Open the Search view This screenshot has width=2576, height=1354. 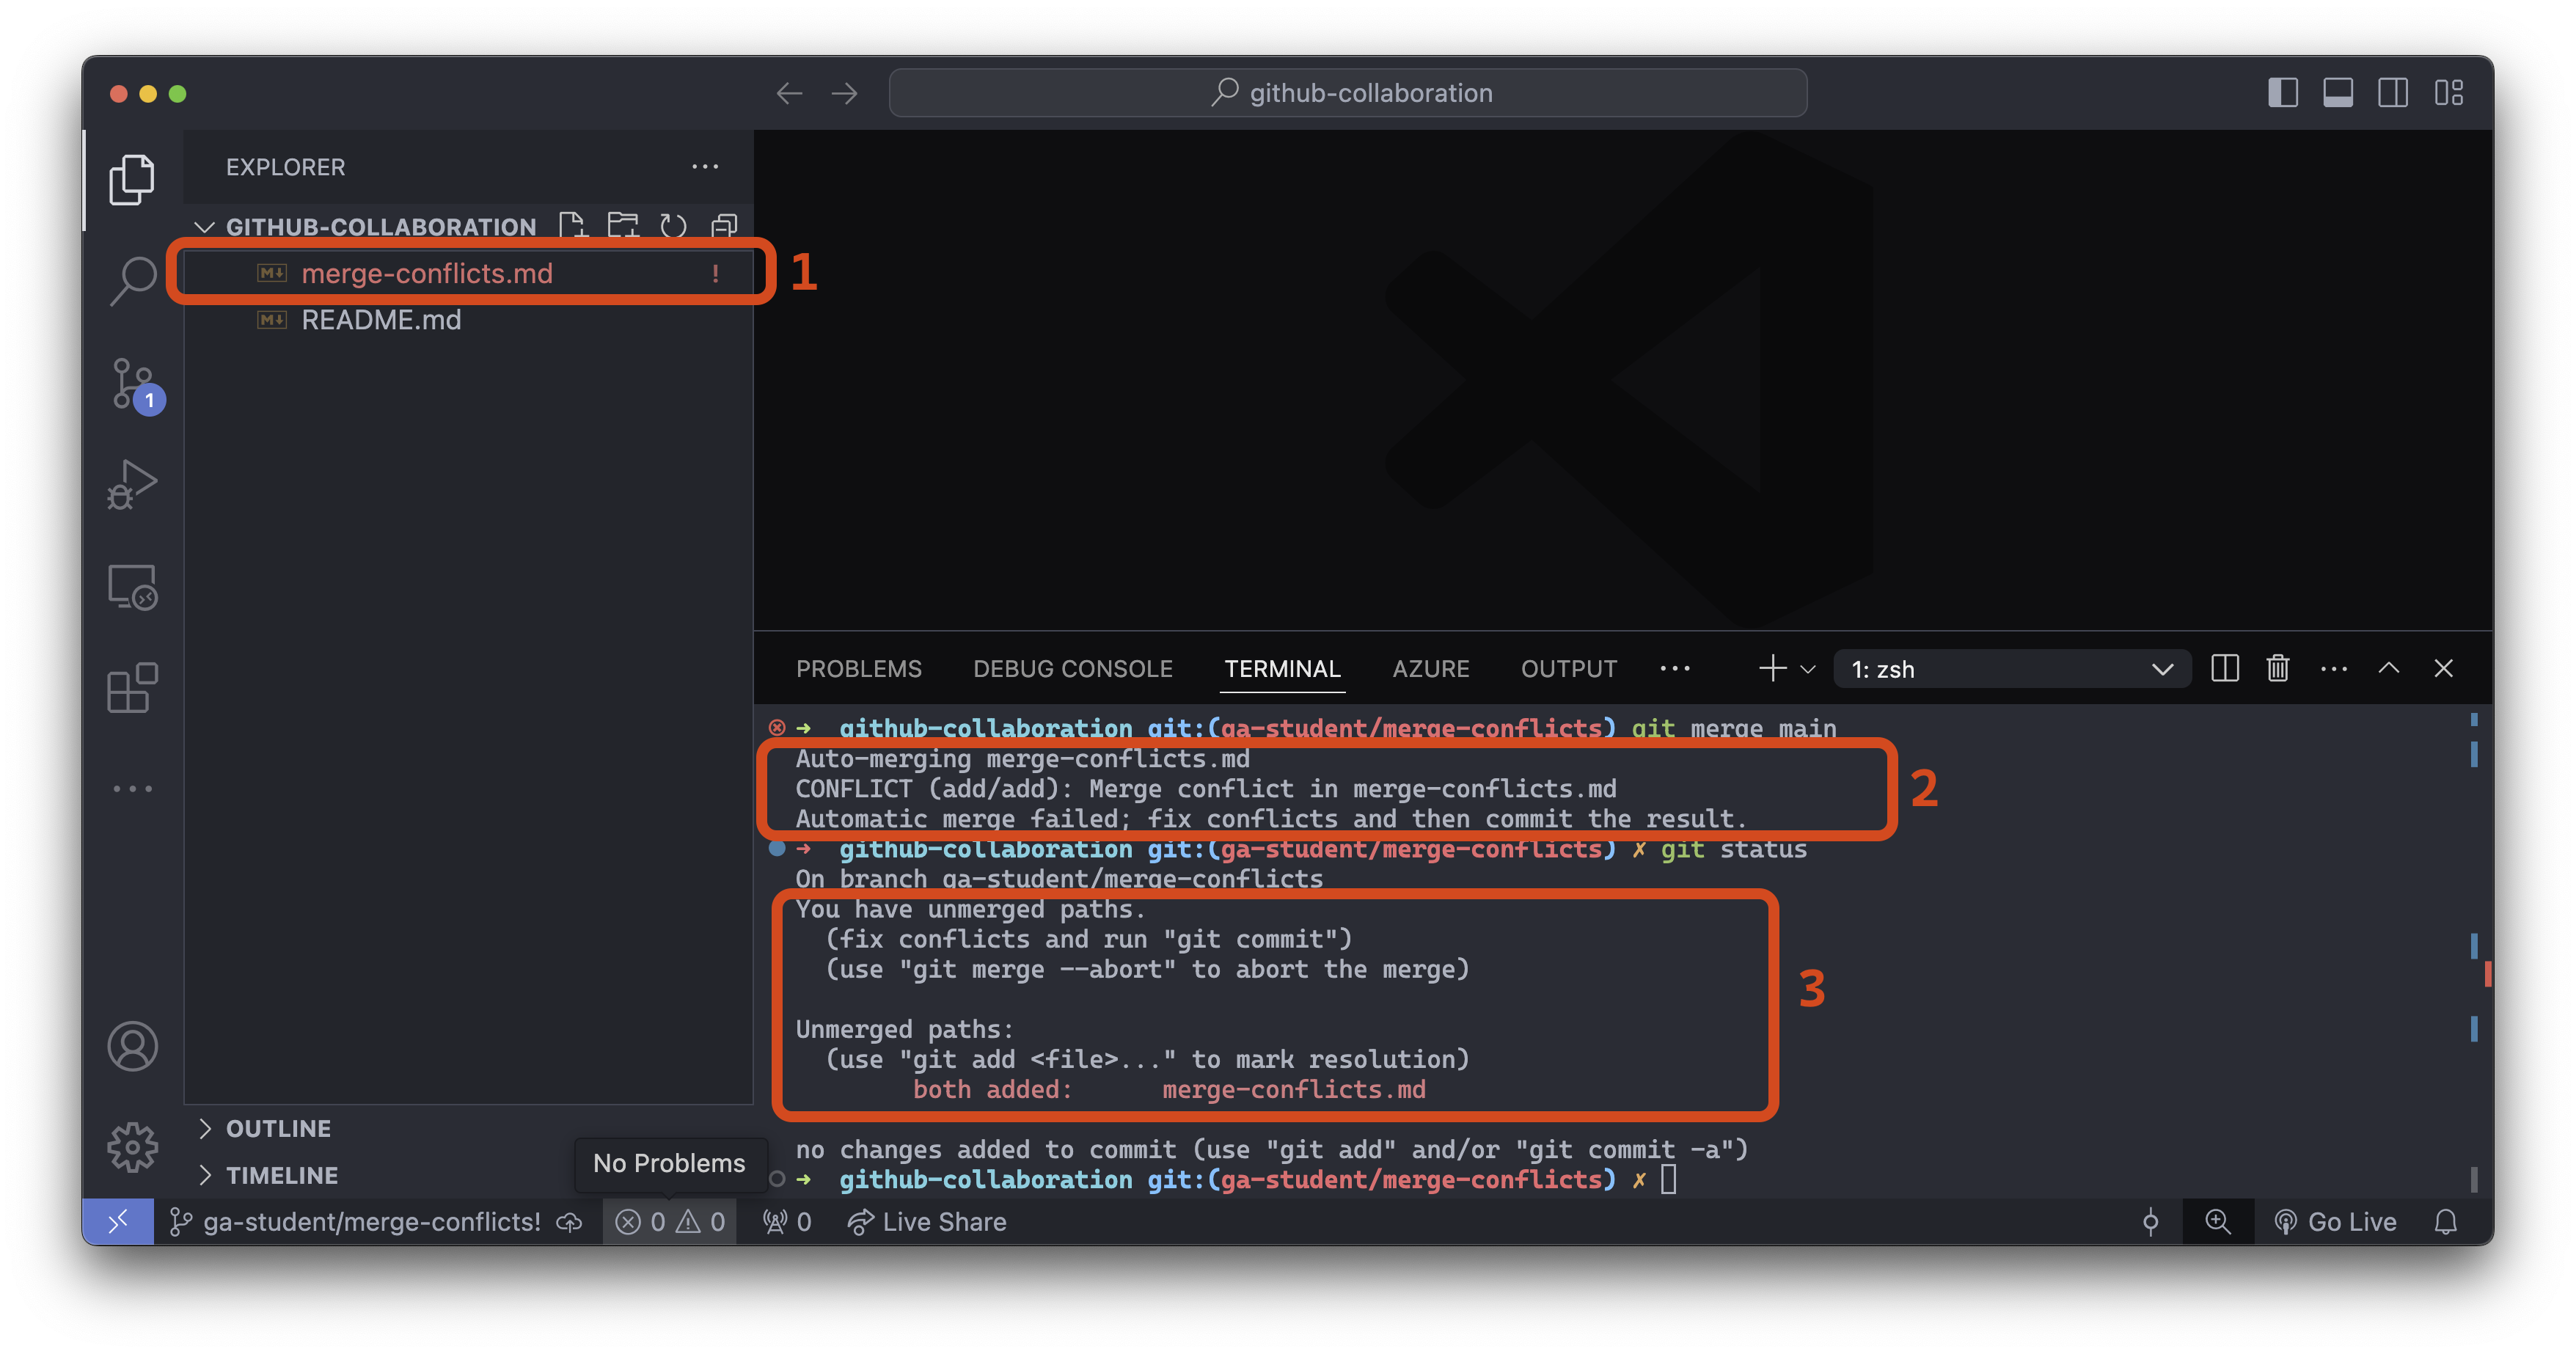(x=133, y=281)
